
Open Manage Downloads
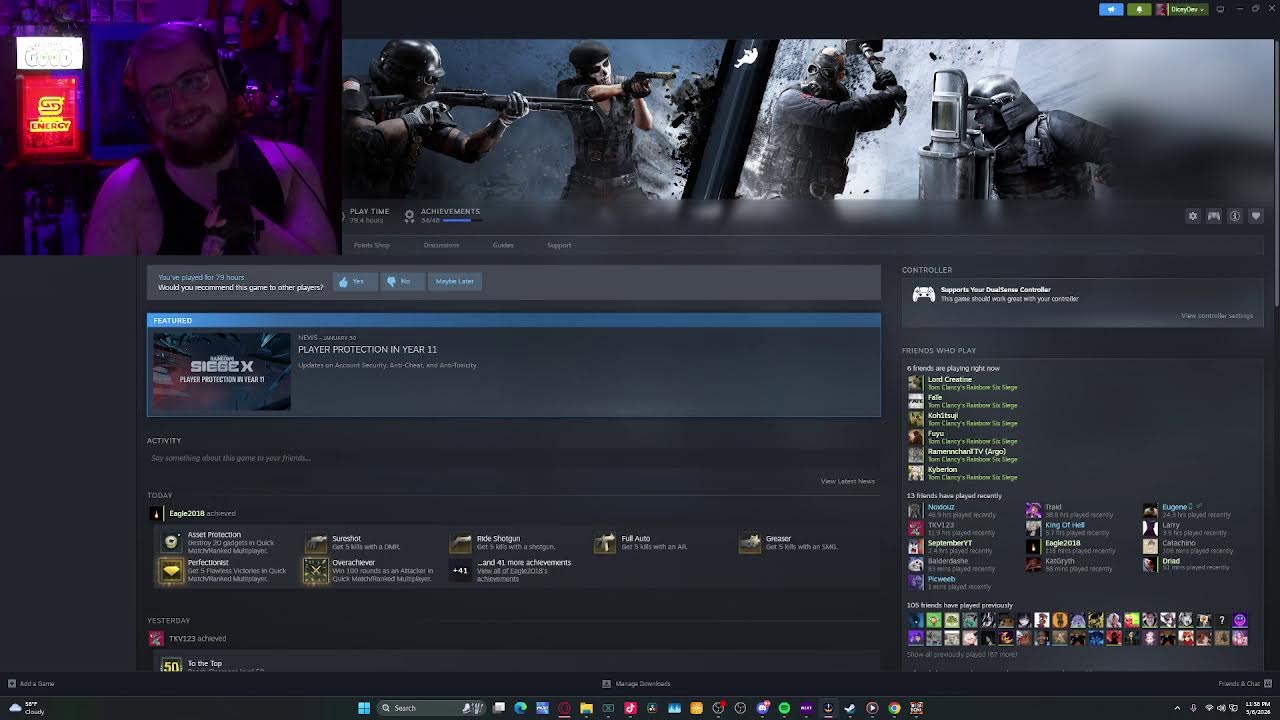[637, 684]
